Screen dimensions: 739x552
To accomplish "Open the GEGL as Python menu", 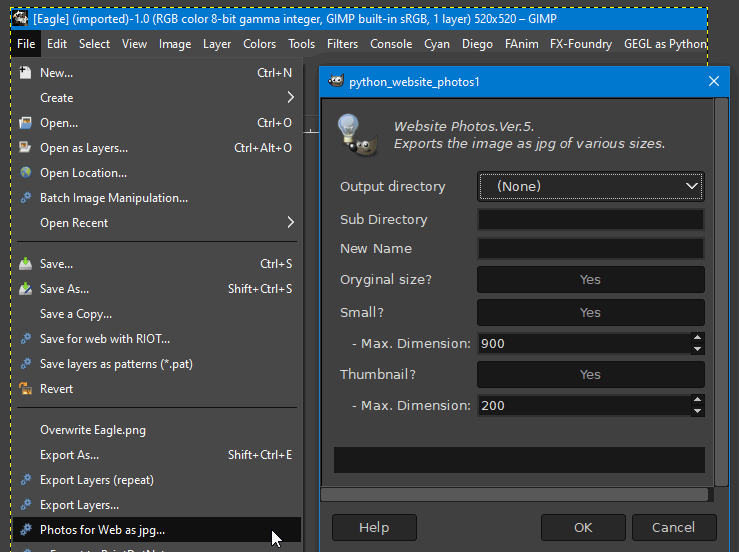I will (665, 44).
